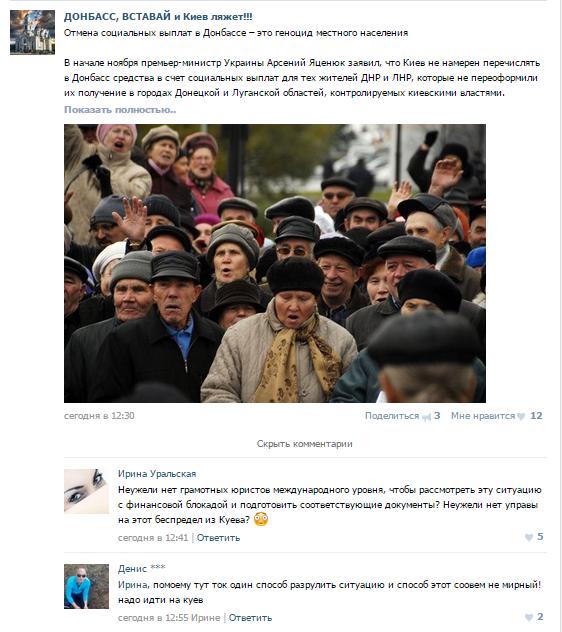Reply to Денис's comment with Ответить
Screen dimensions: 562x632
tap(250, 617)
